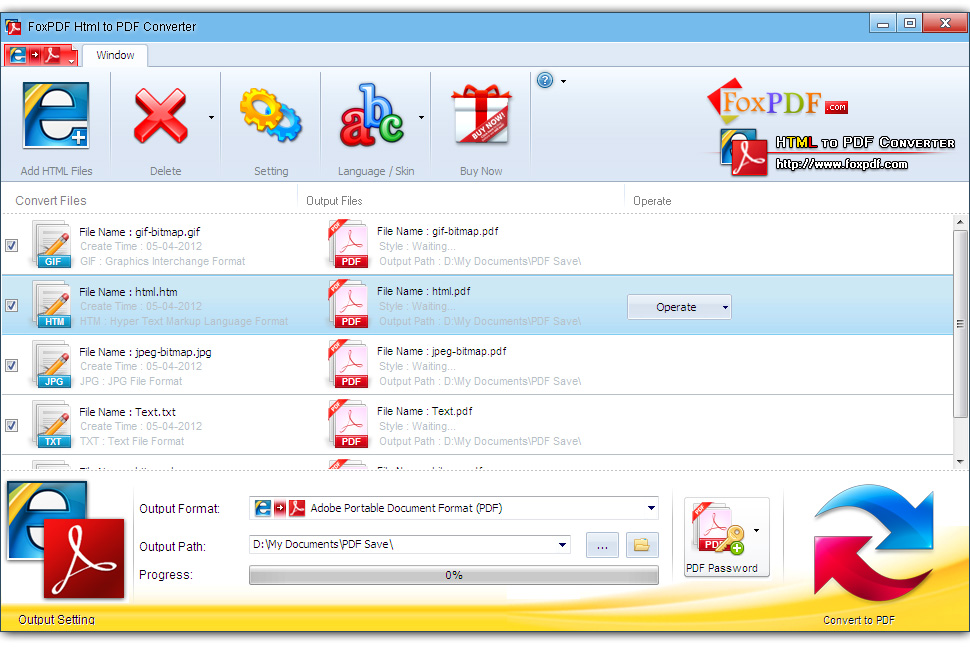Click 'GIF : Graphics Interchange Format' text

coord(163,261)
